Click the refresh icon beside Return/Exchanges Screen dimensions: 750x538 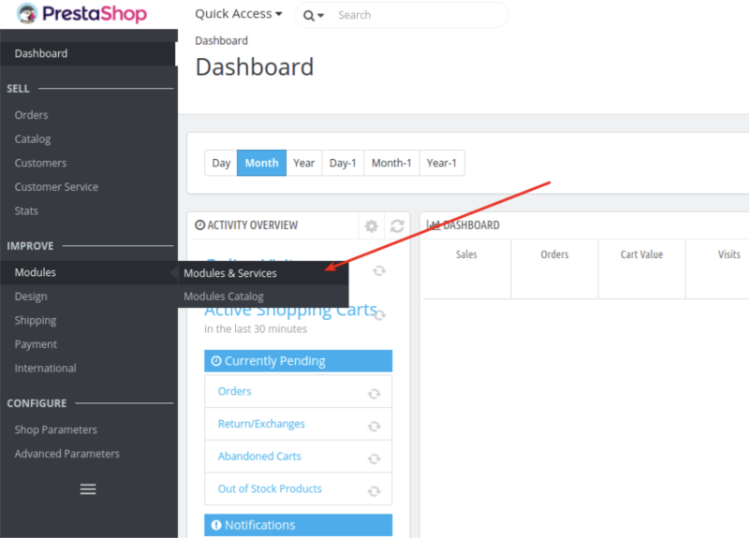pyautogui.click(x=374, y=425)
